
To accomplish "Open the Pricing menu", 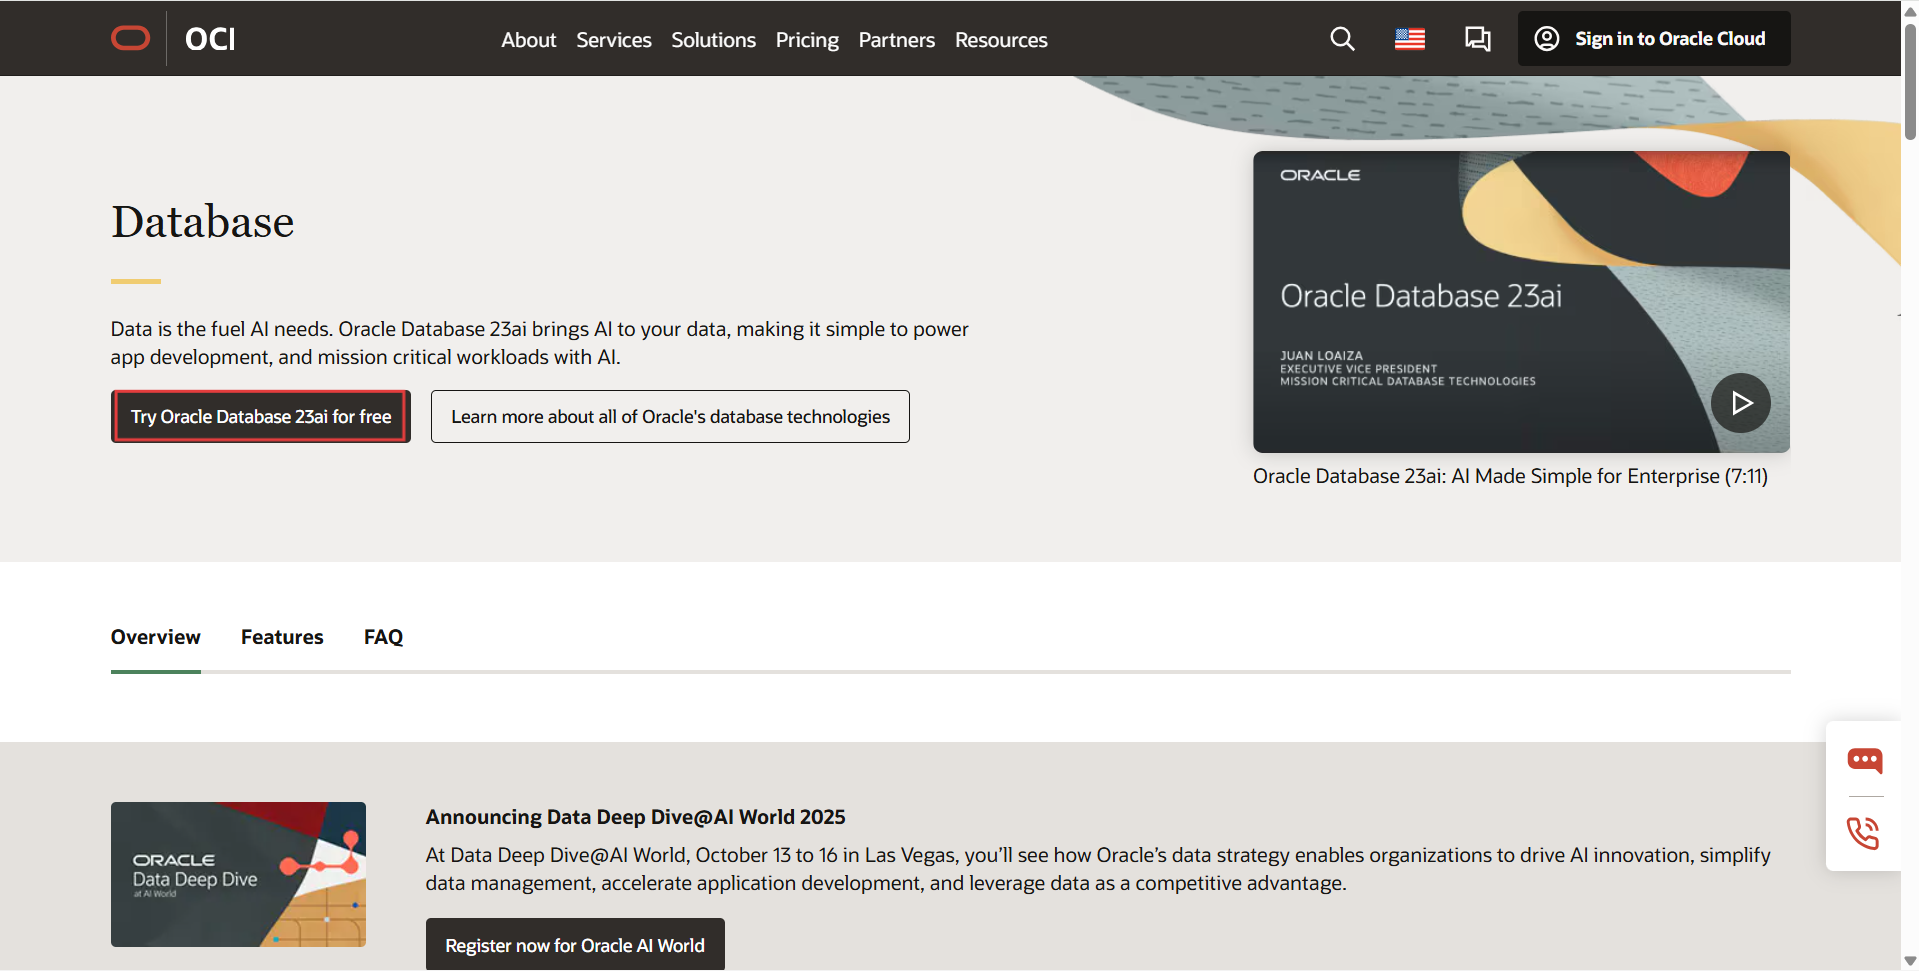I will (x=807, y=40).
